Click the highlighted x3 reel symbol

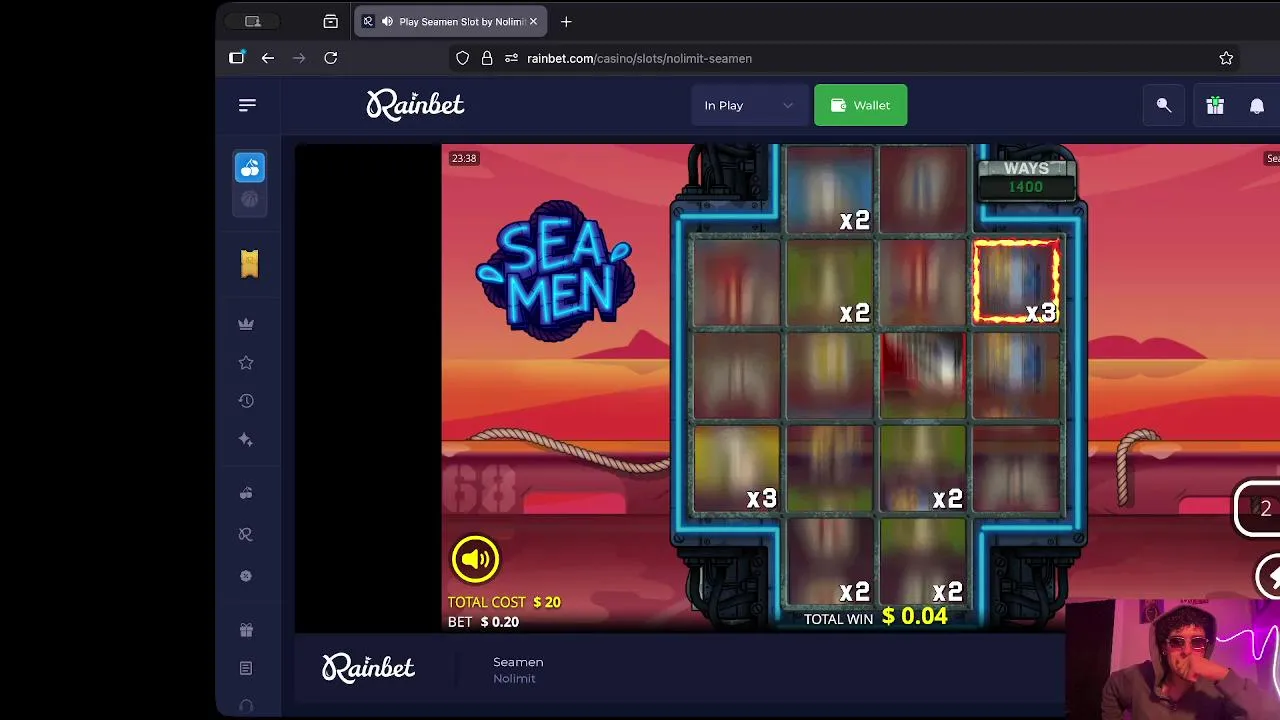coord(1017,282)
